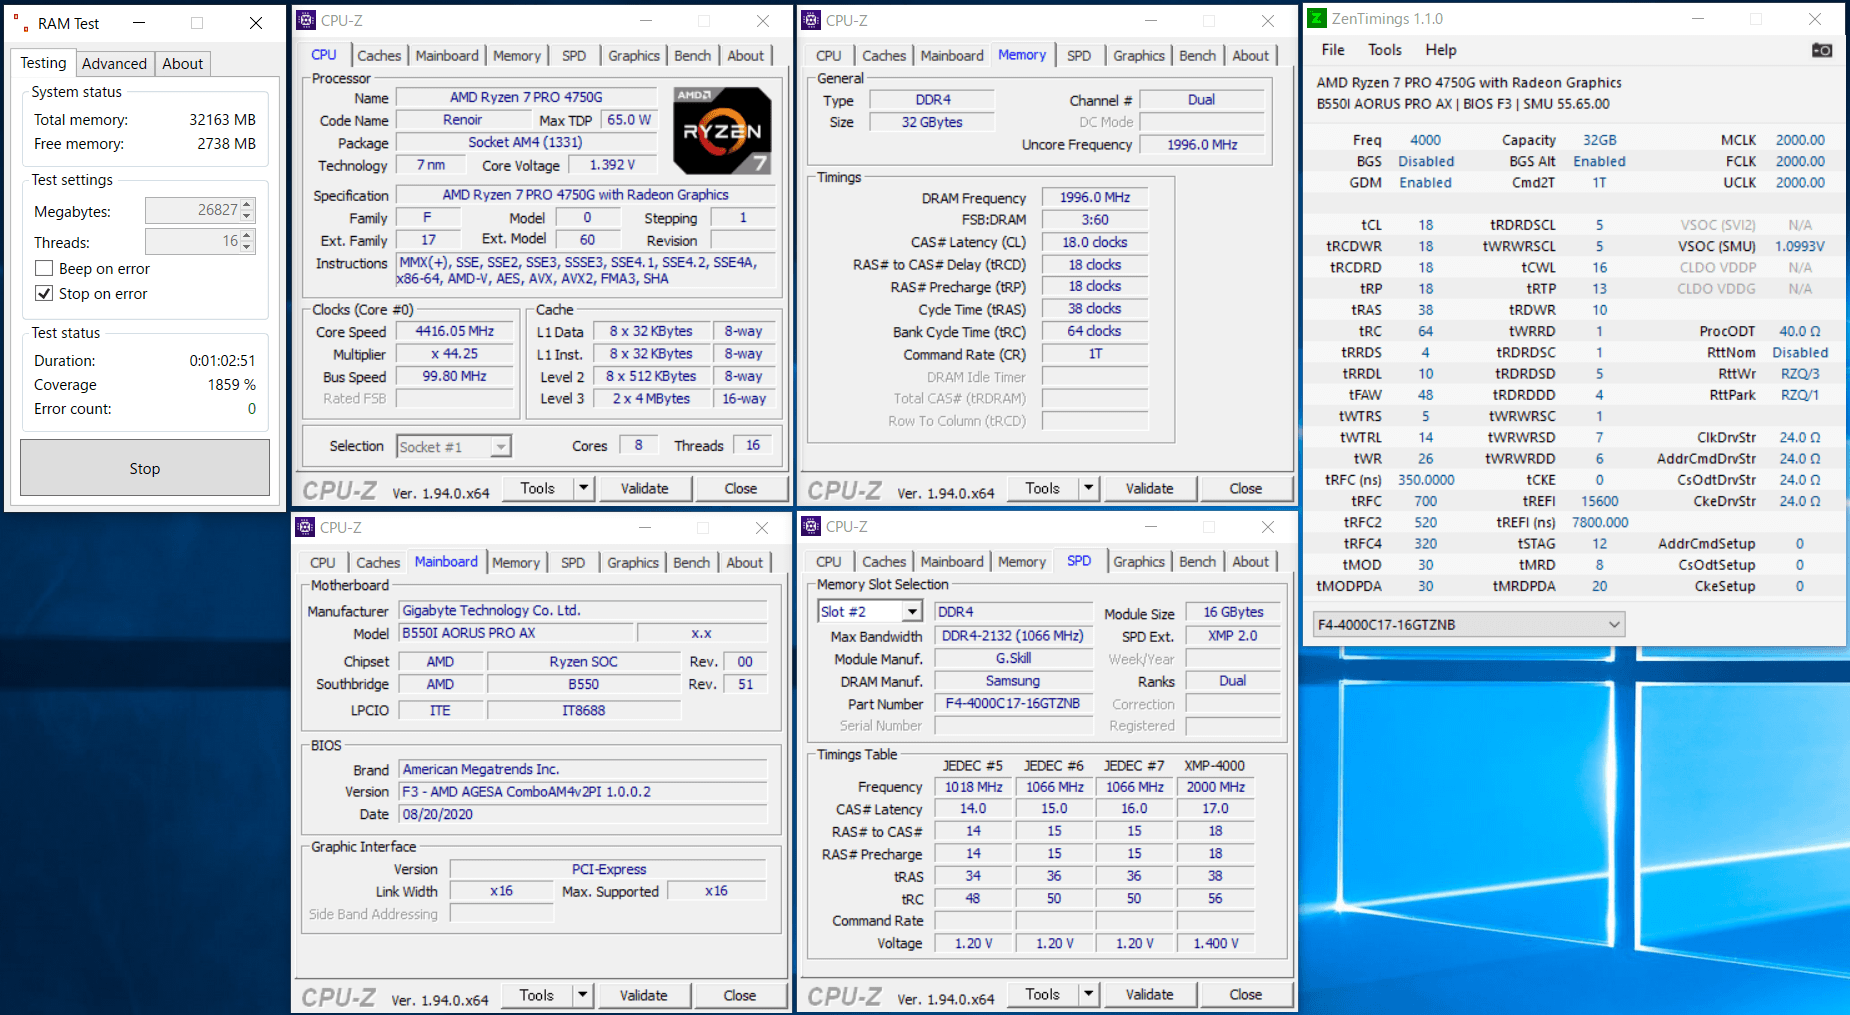1850x1015 pixels.
Task: Click the DRAM Frequency value '1996.0 MHz'
Action: [x=1095, y=198]
